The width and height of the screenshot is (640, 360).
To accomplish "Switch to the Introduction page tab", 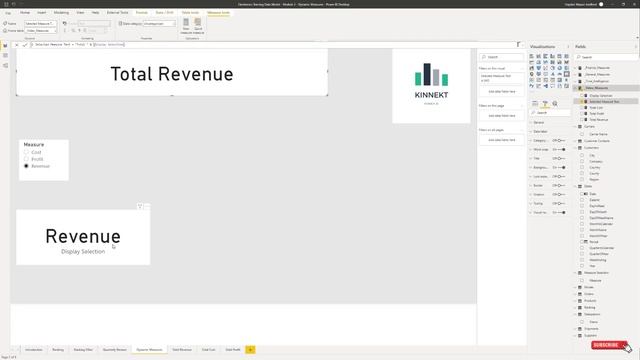I will tap(34, 350).
